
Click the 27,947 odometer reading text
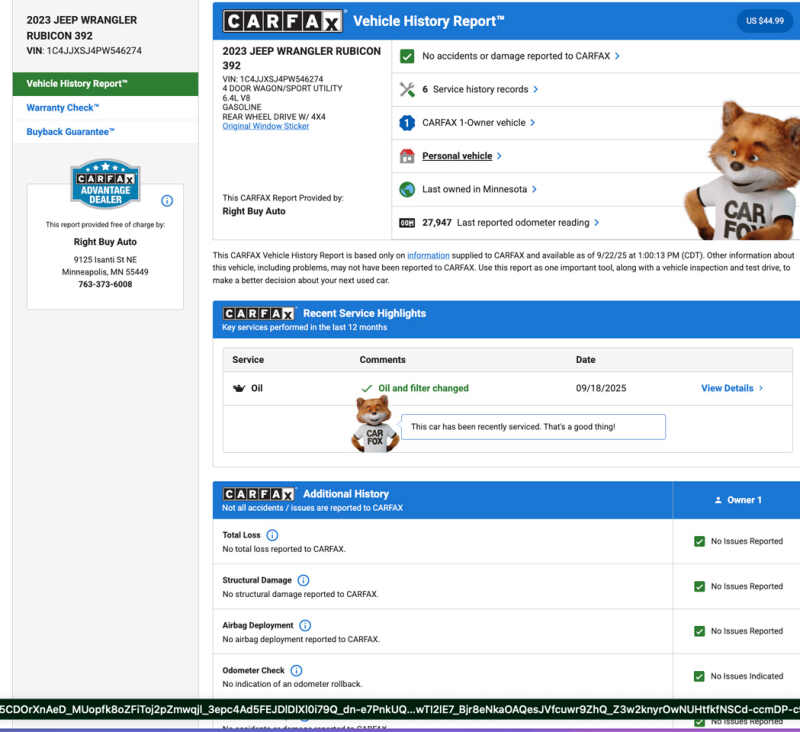(506, 223)
